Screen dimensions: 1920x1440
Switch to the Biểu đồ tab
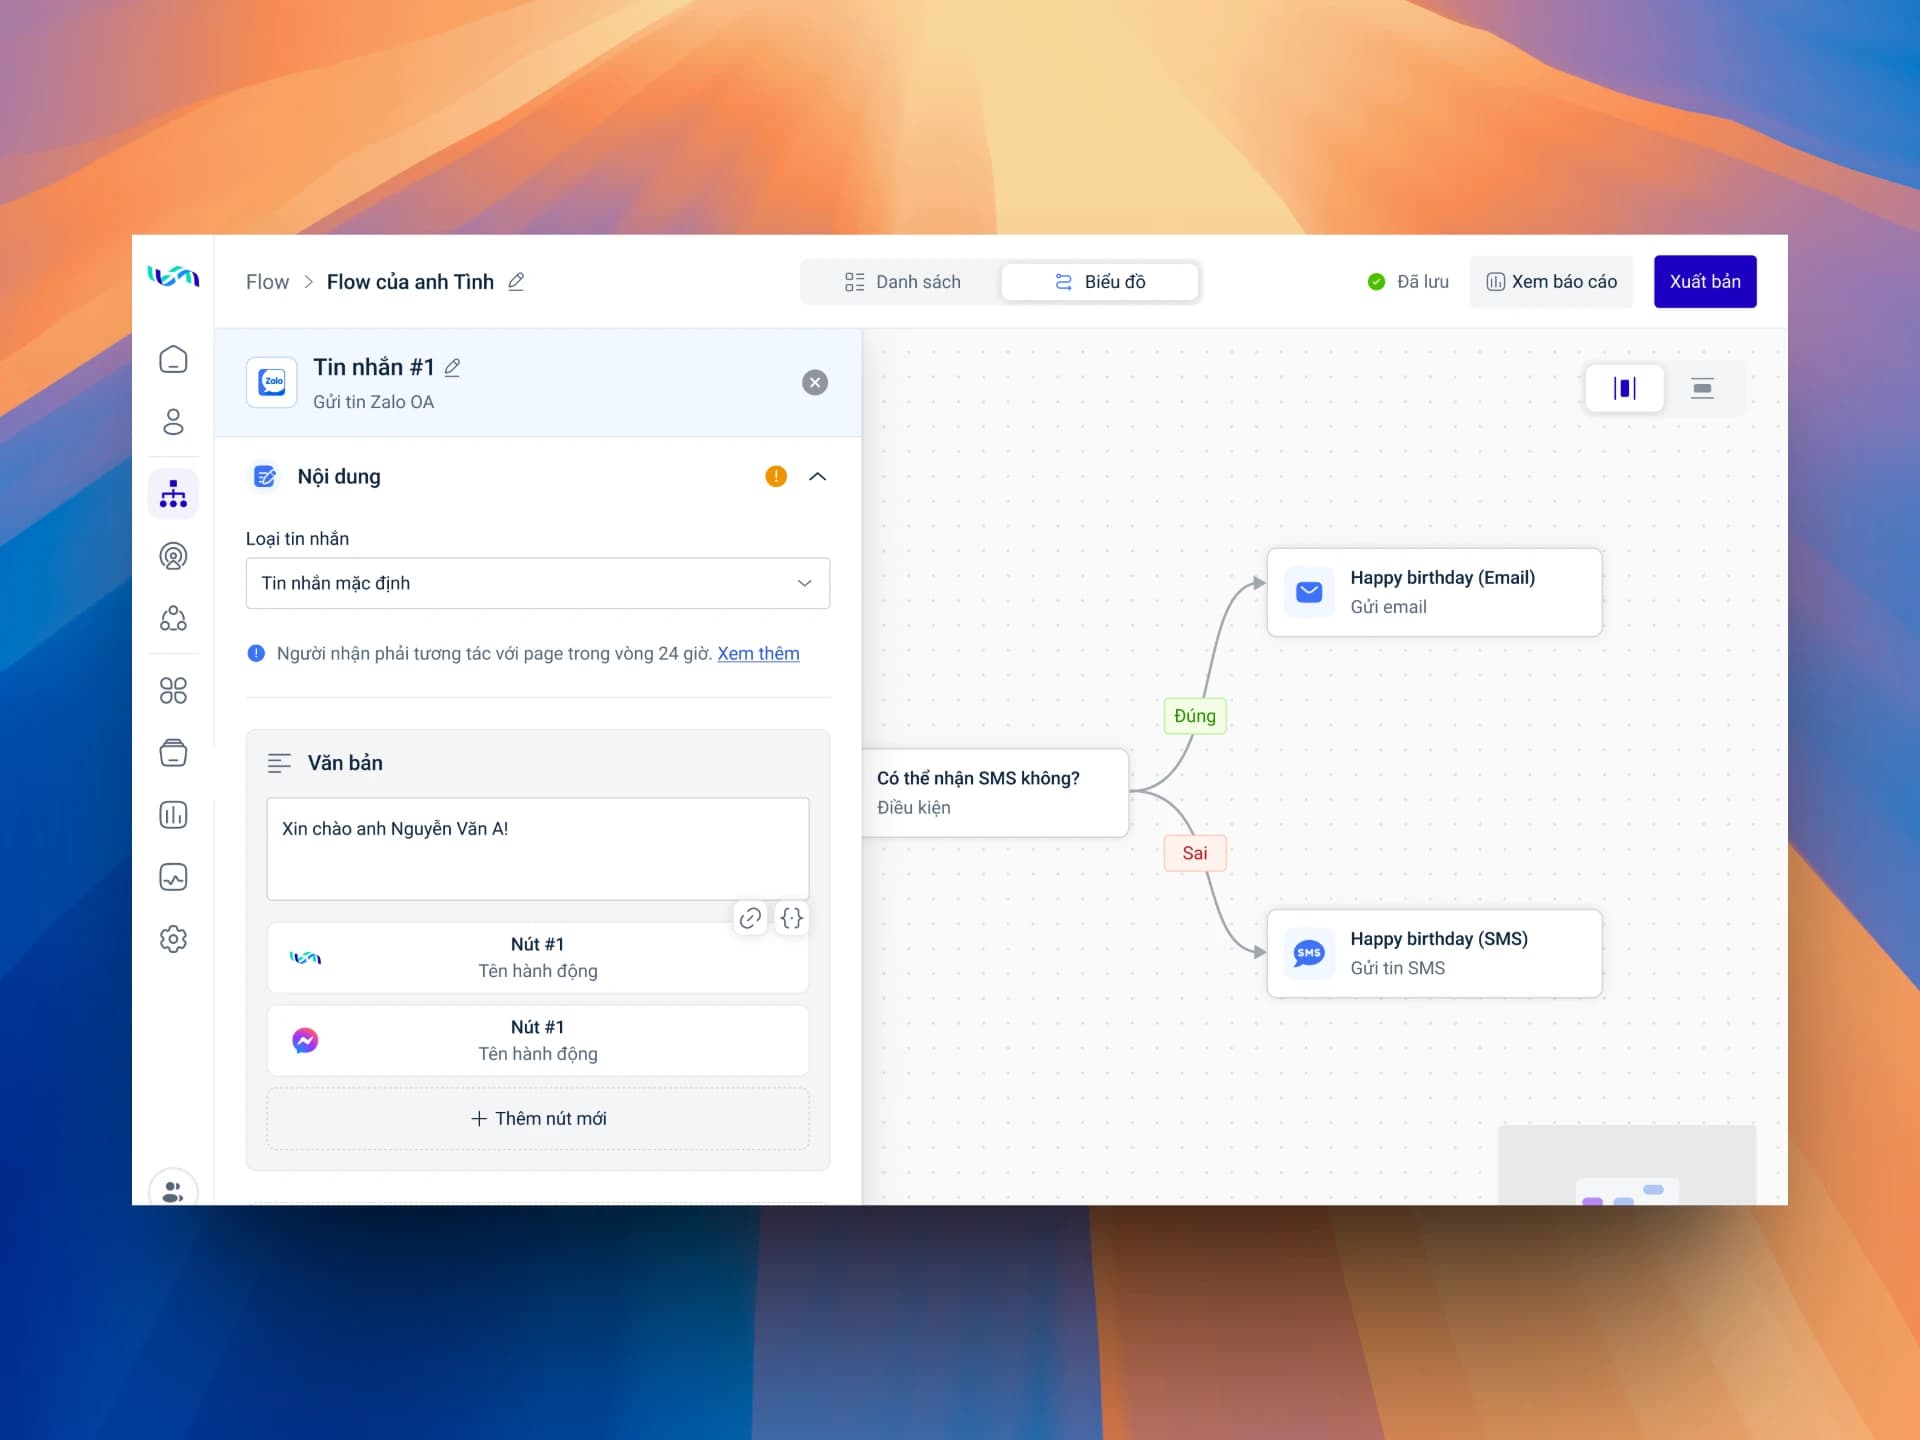1100,282
